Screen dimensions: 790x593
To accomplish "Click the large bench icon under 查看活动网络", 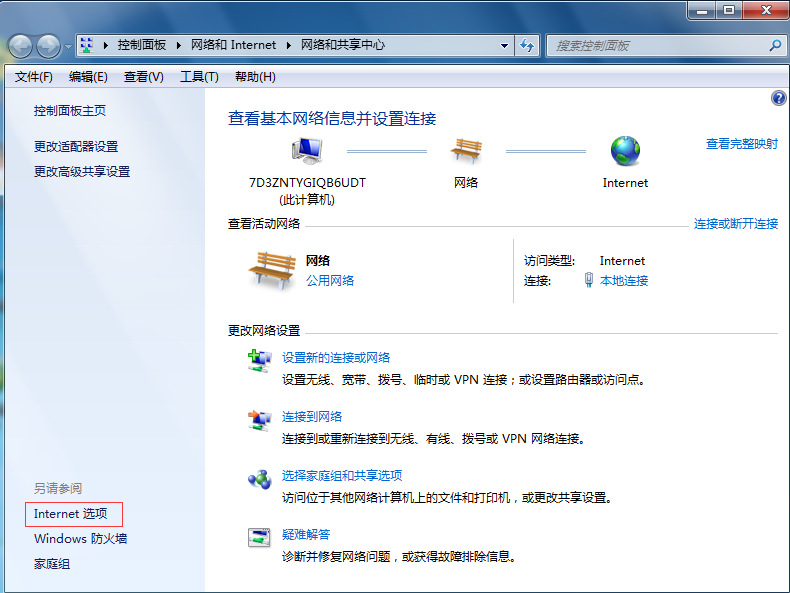I will point(271,270).
